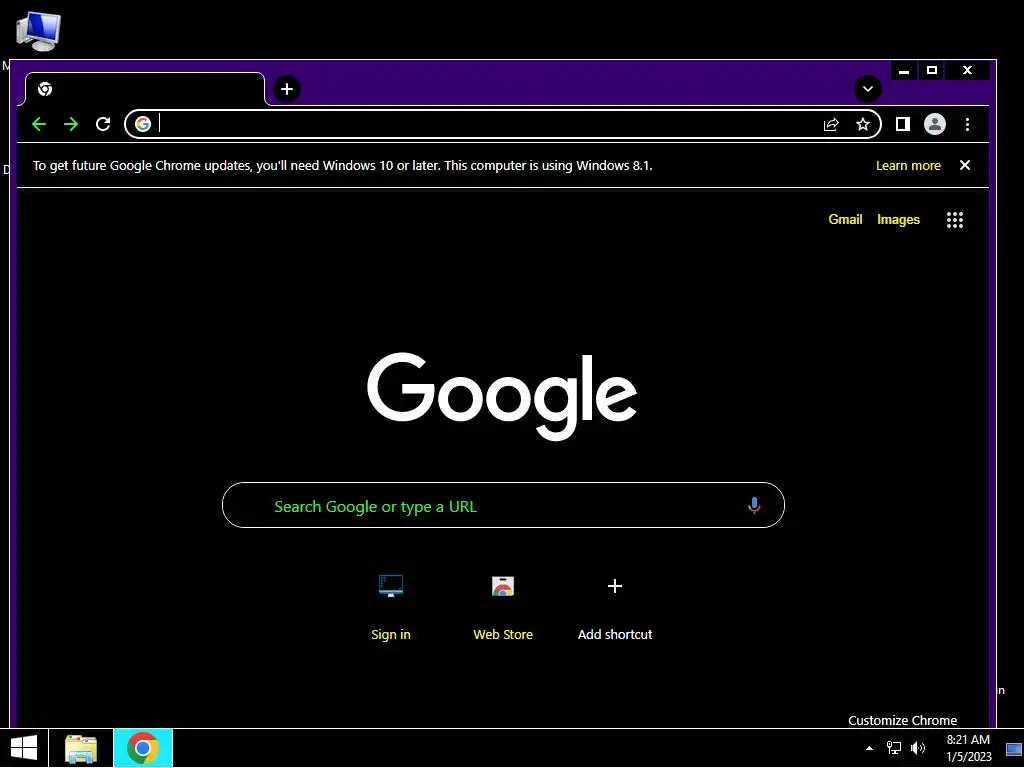Select the computer icon on desktop
1024x768 pixels.
point(39,31)
